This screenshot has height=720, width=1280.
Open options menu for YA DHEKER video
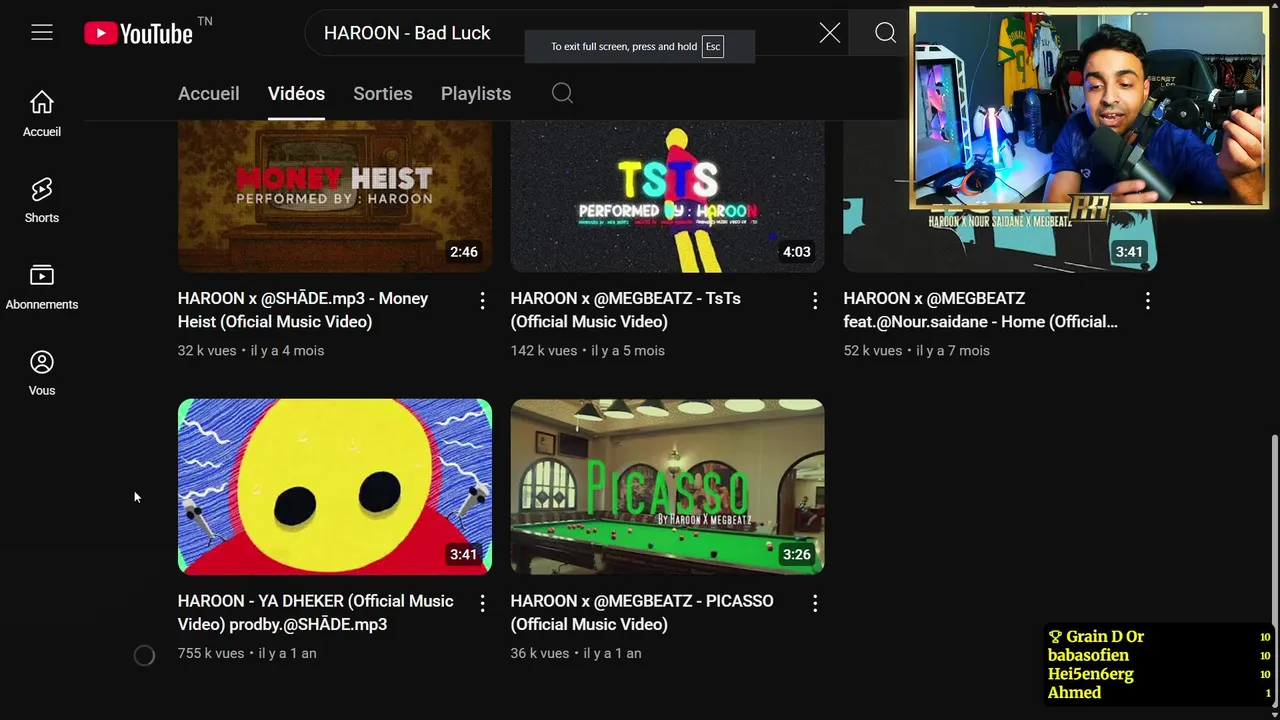pos(482,603)
